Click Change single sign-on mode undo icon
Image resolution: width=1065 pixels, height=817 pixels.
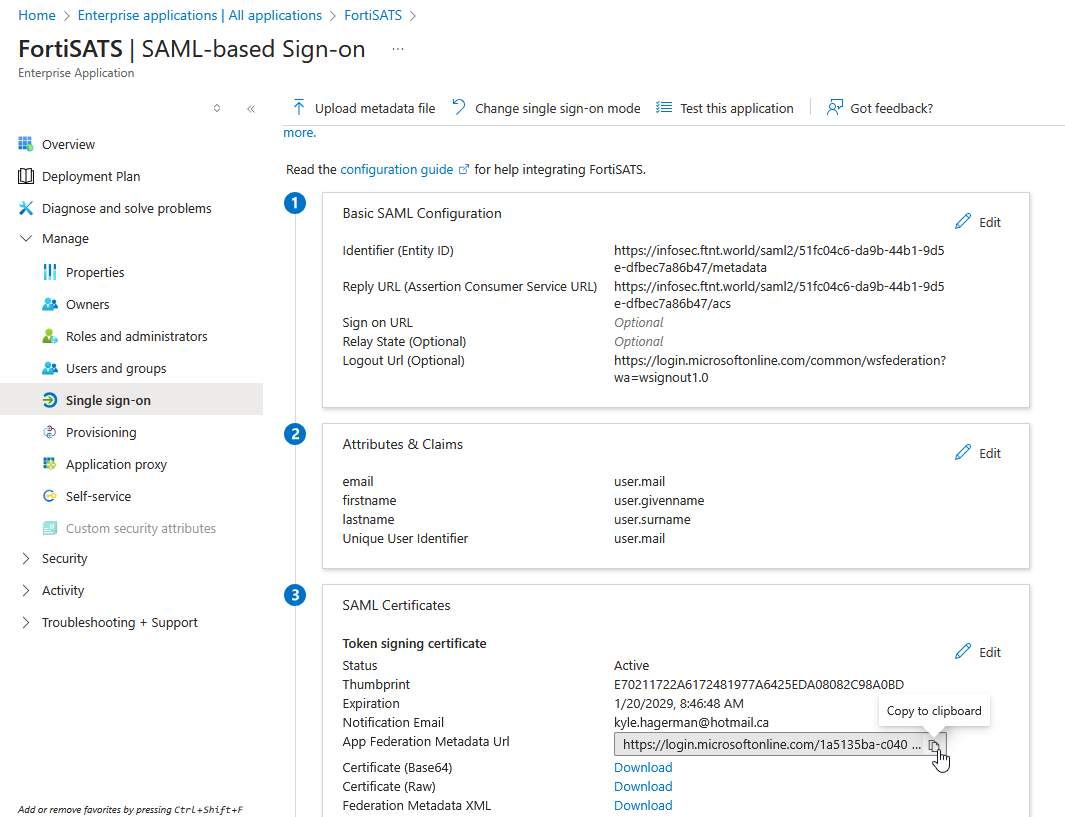459,107
